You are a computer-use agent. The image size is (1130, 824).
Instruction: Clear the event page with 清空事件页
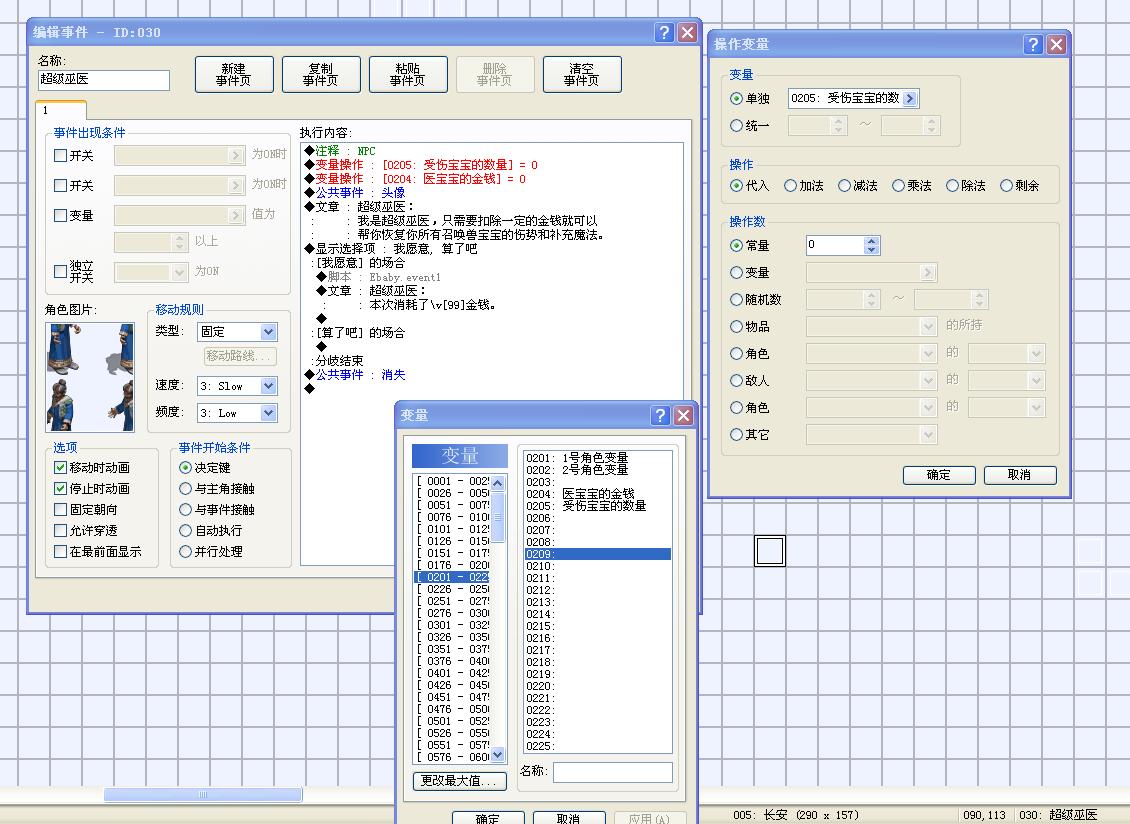tap(582, 74)
